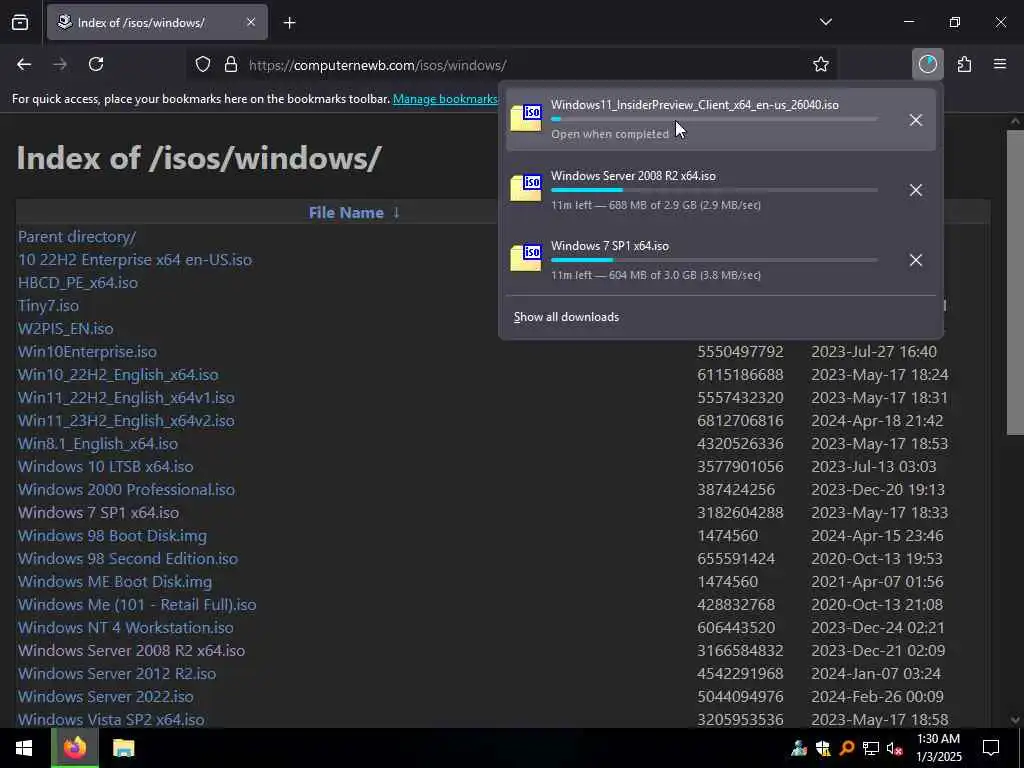The width and height of the screenshot is (1024, 768).
Task: Click the Firefox taskbar icon
Action: (x=75, y=748)
